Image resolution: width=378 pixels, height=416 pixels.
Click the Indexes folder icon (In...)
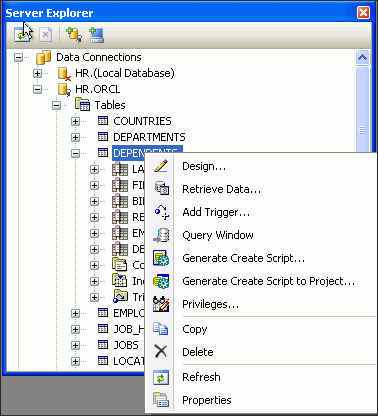click(120, 281)
